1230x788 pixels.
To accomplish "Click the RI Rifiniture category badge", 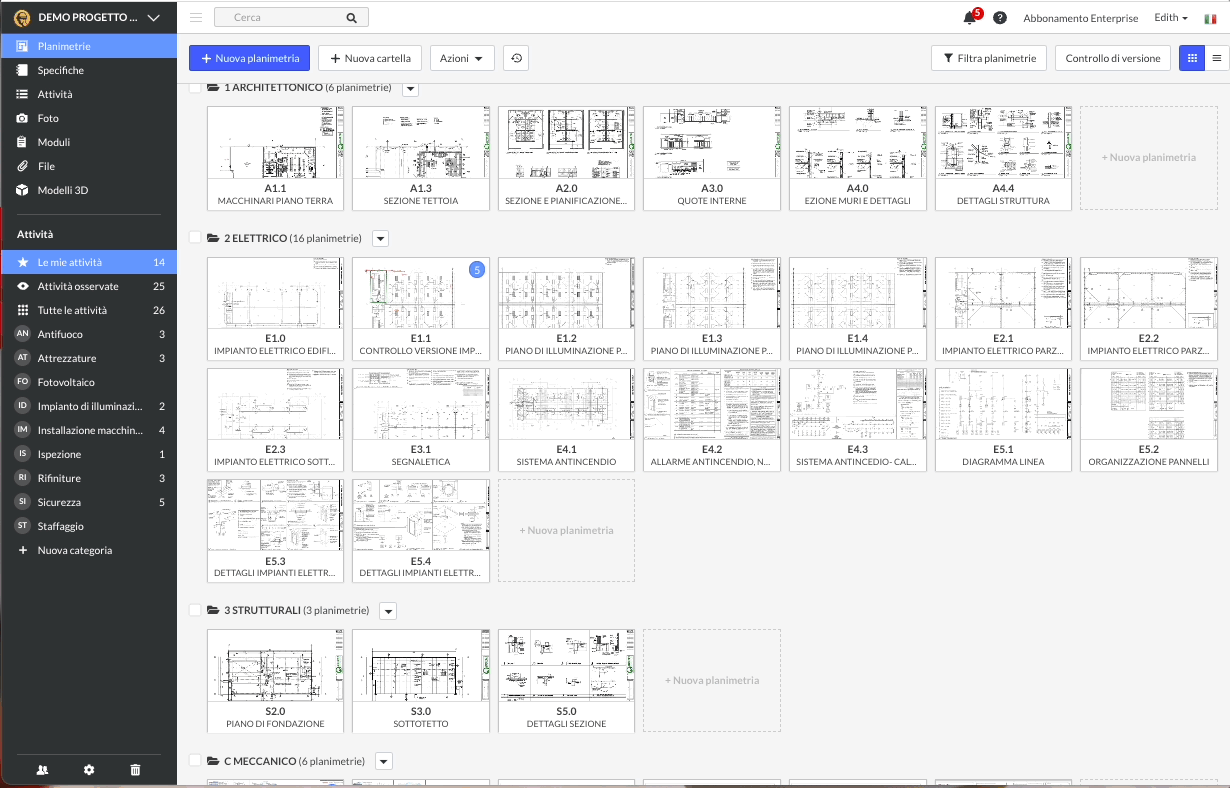I will (22, 478).
